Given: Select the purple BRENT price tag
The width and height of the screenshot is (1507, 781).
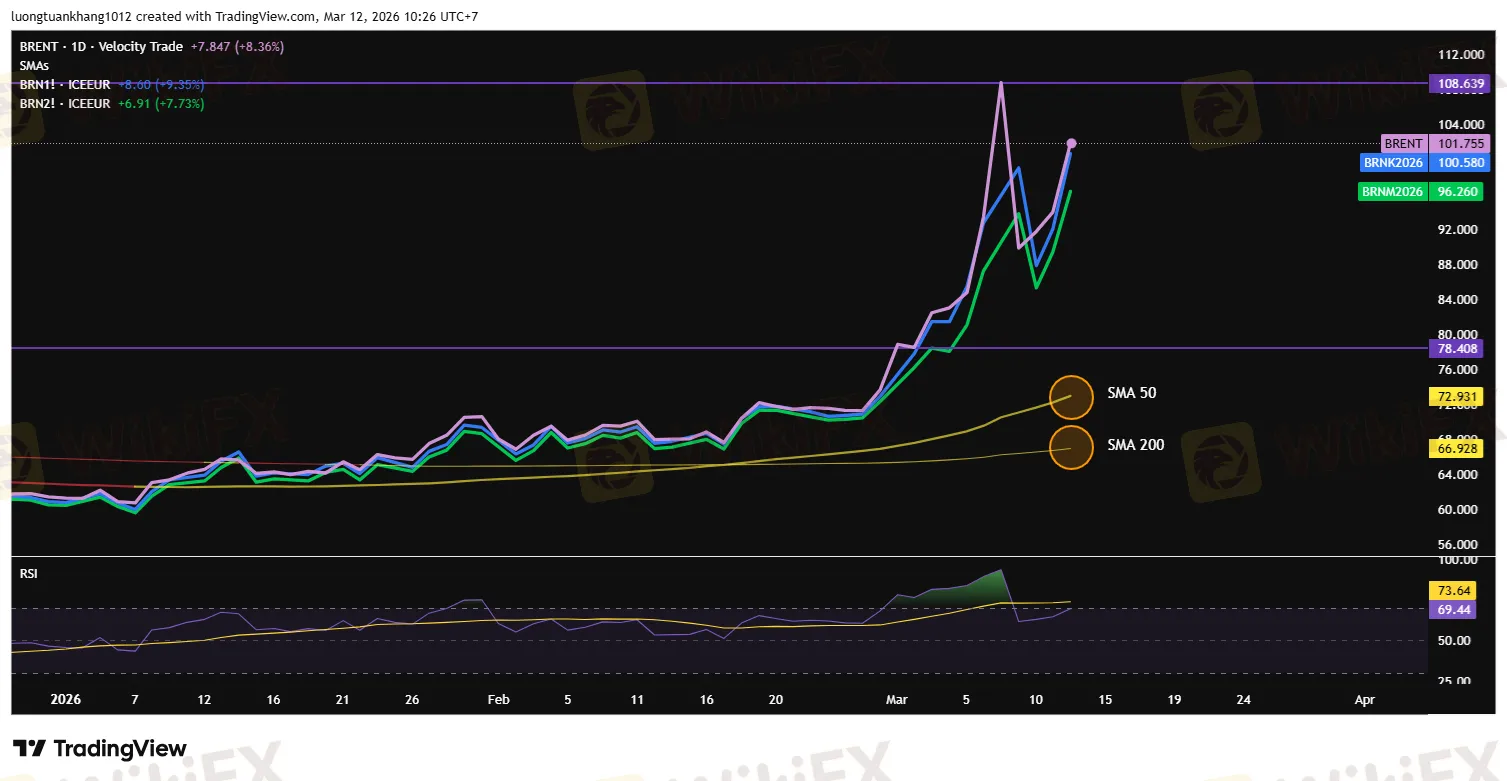Looking at the screenshot, I should coord(1403,144).
